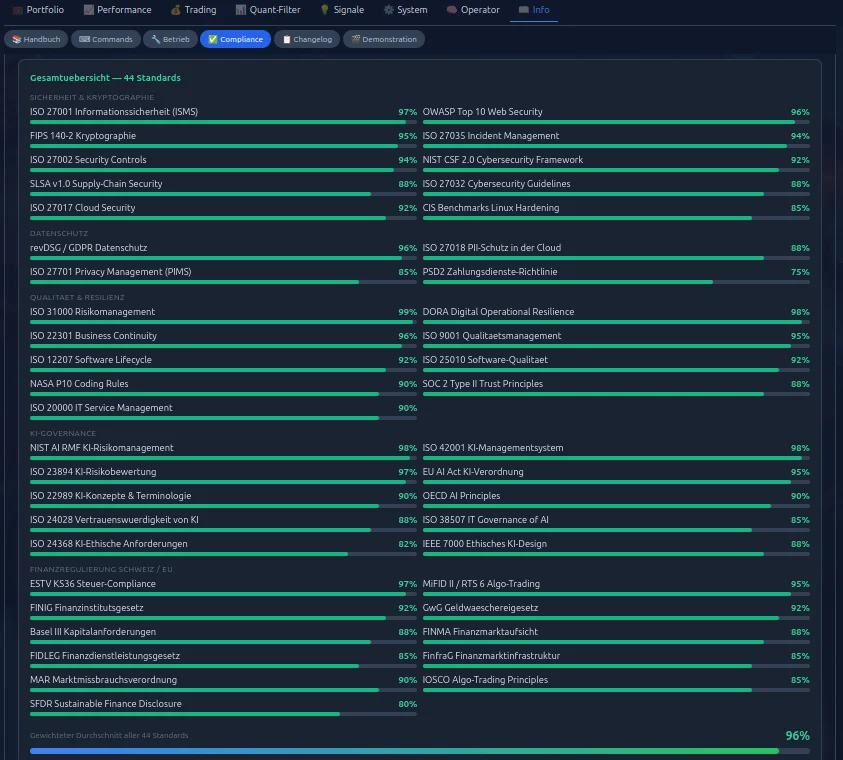This screenshot has height=760, width=843.
Task: Click the ISO 27001 Informationssicherheit progress bar
Action: click(223, 122)
